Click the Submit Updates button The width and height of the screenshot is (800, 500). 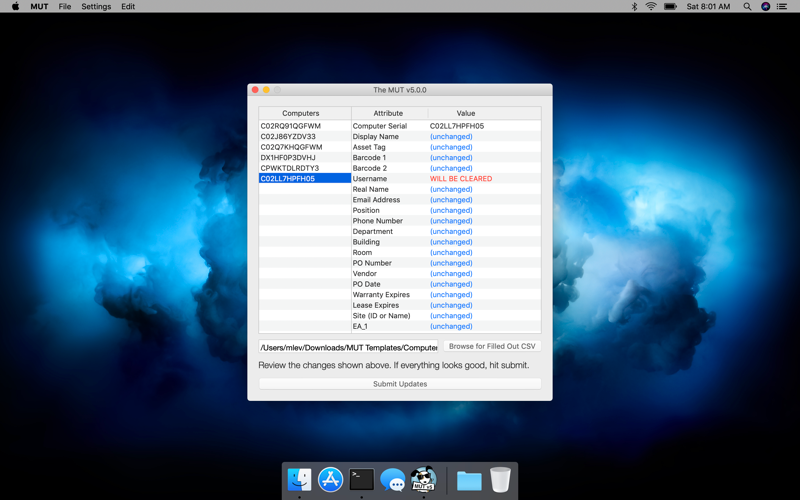click(x=400, y=384)
